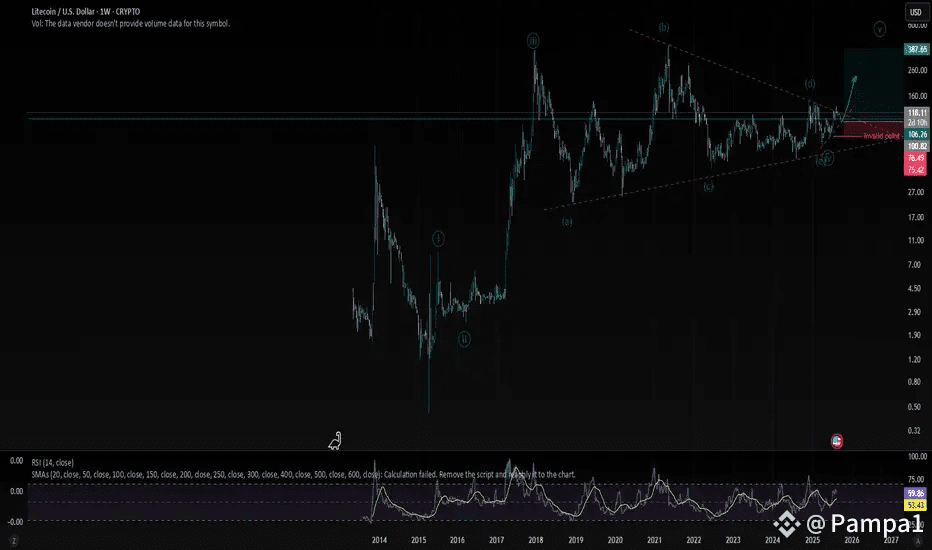Click the 100.82 price label
The height and width of the screenshot is (550, 932).
[916, 146]
